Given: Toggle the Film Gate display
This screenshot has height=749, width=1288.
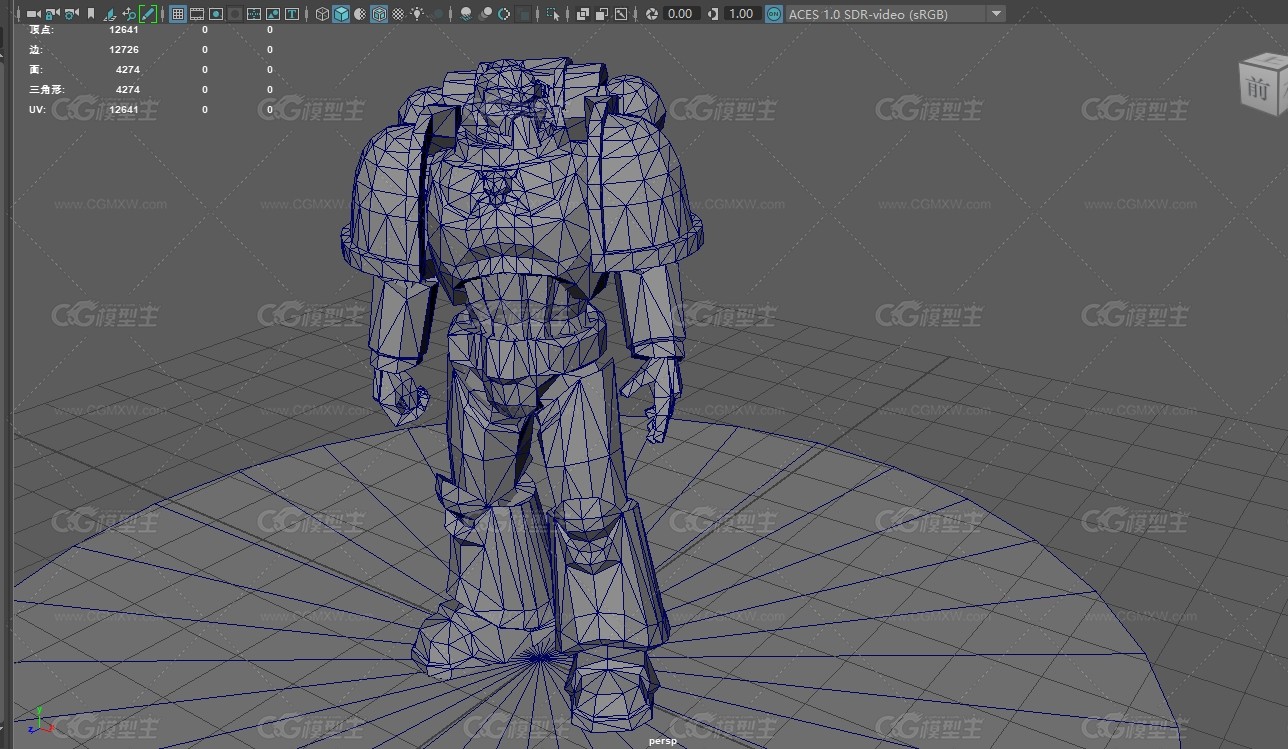Looking at the screenshot, I should (197, 14).
